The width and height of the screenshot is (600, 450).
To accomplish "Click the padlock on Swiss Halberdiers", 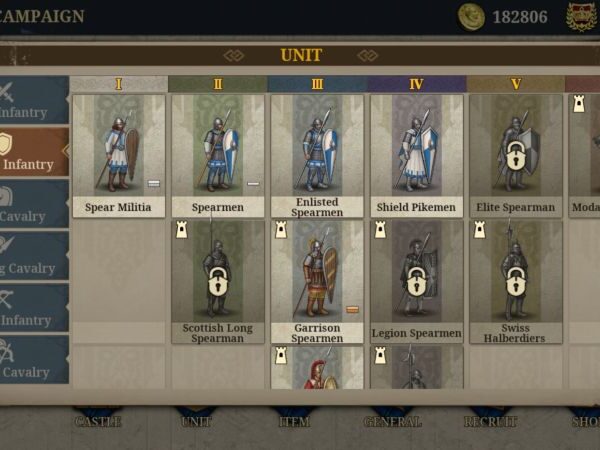I will point(515,282).
